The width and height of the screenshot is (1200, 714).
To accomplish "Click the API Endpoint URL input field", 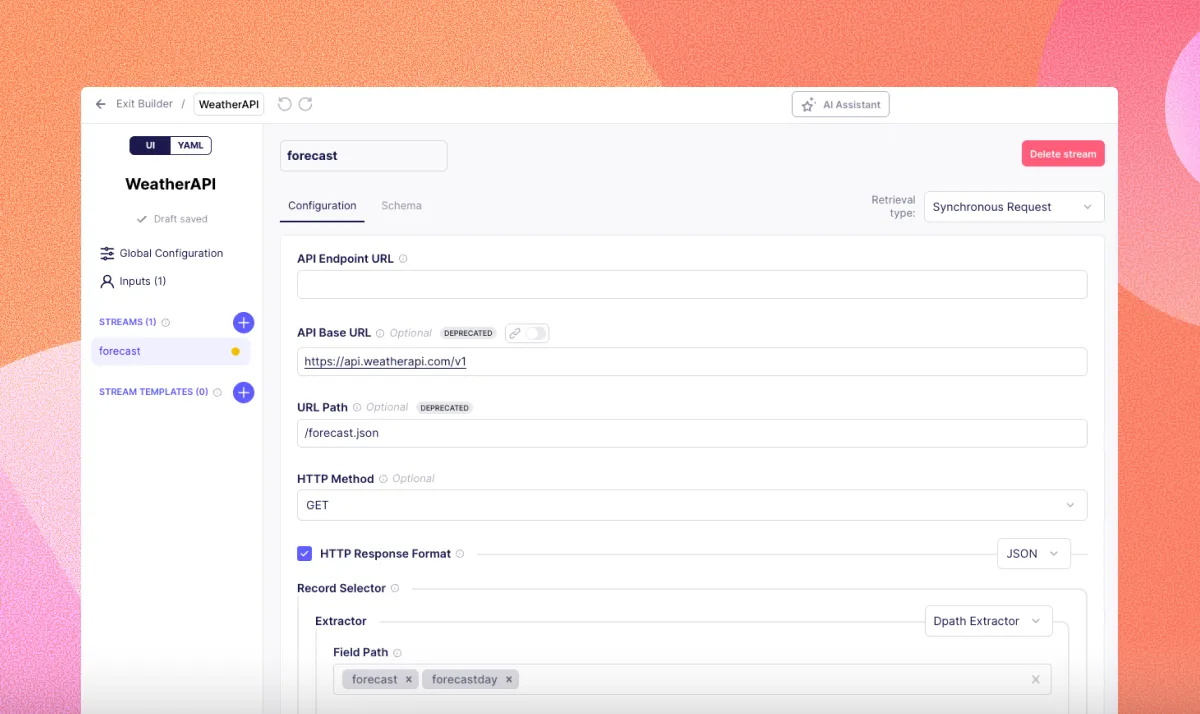I will (692, 284).
